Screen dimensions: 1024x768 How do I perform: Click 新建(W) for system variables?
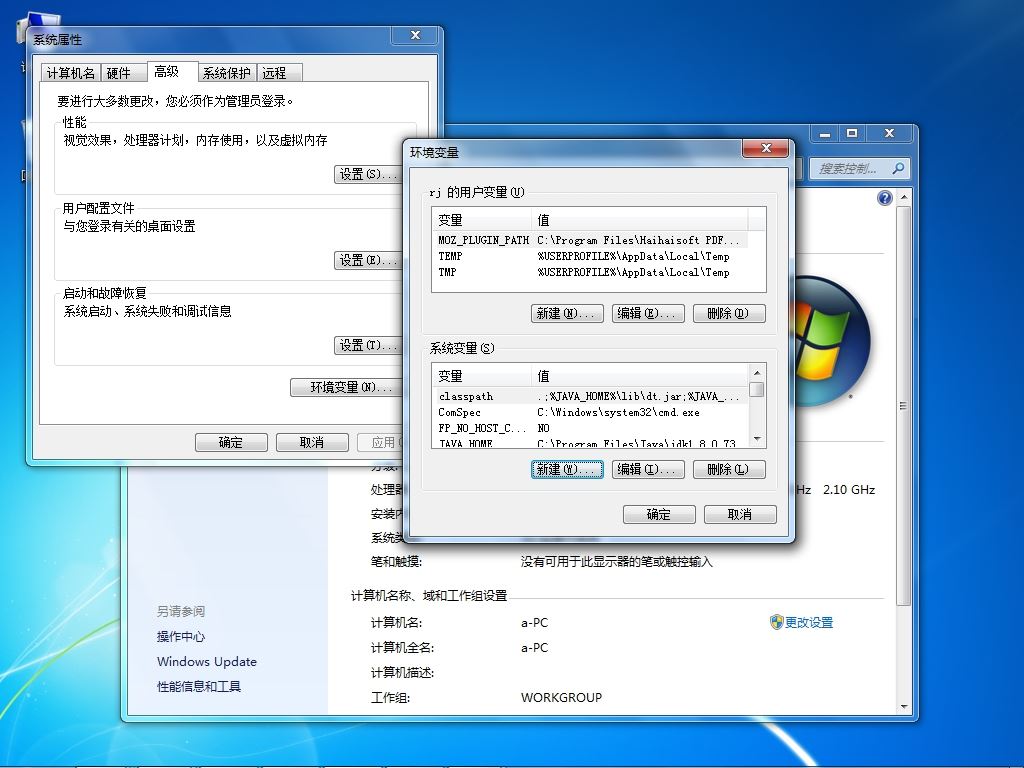click(567, 470)
